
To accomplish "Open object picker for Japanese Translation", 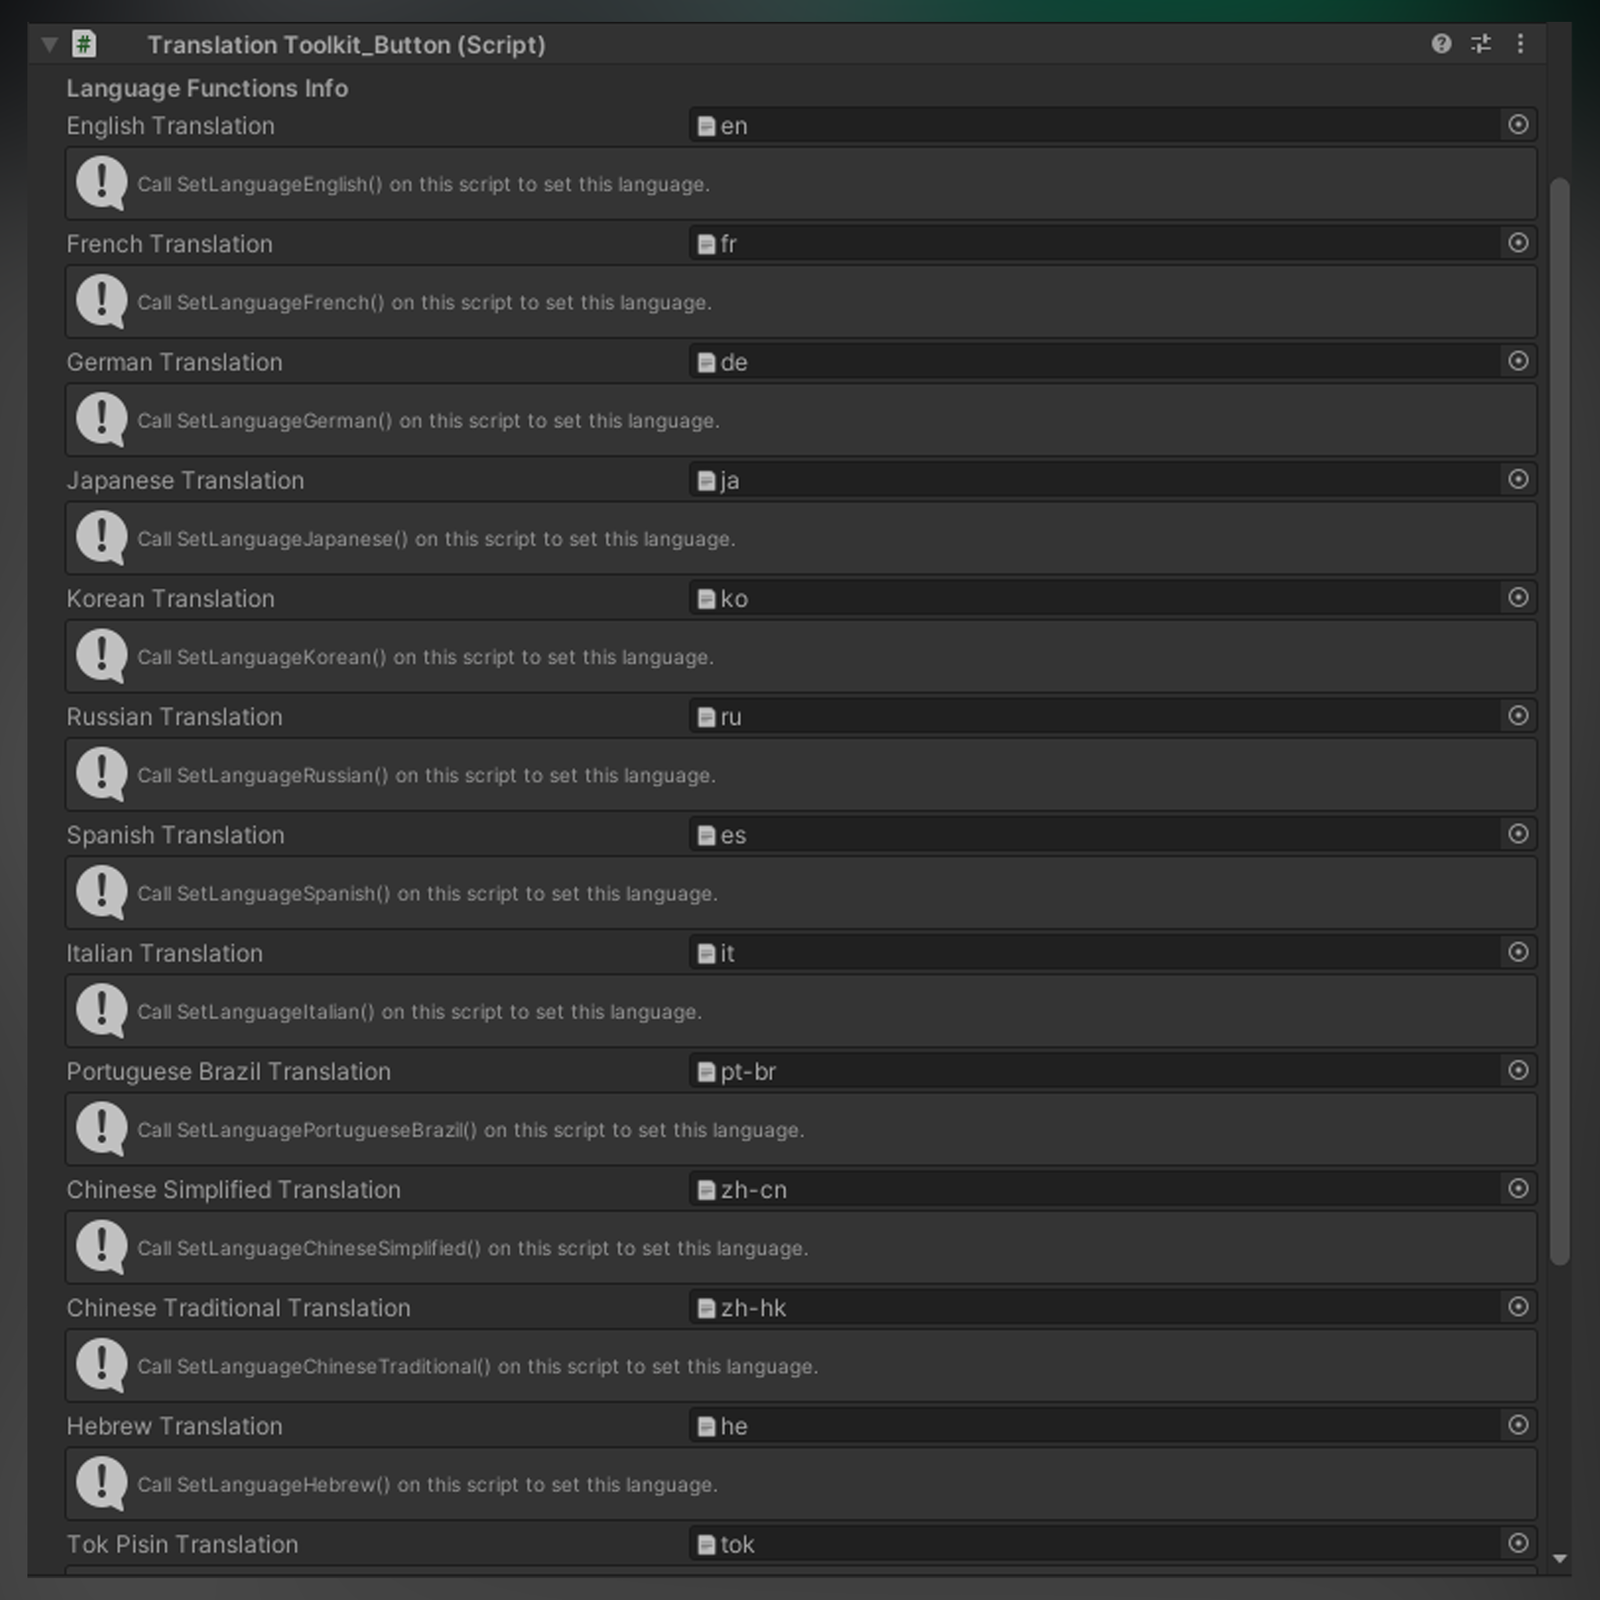I will click(1517, 480).
